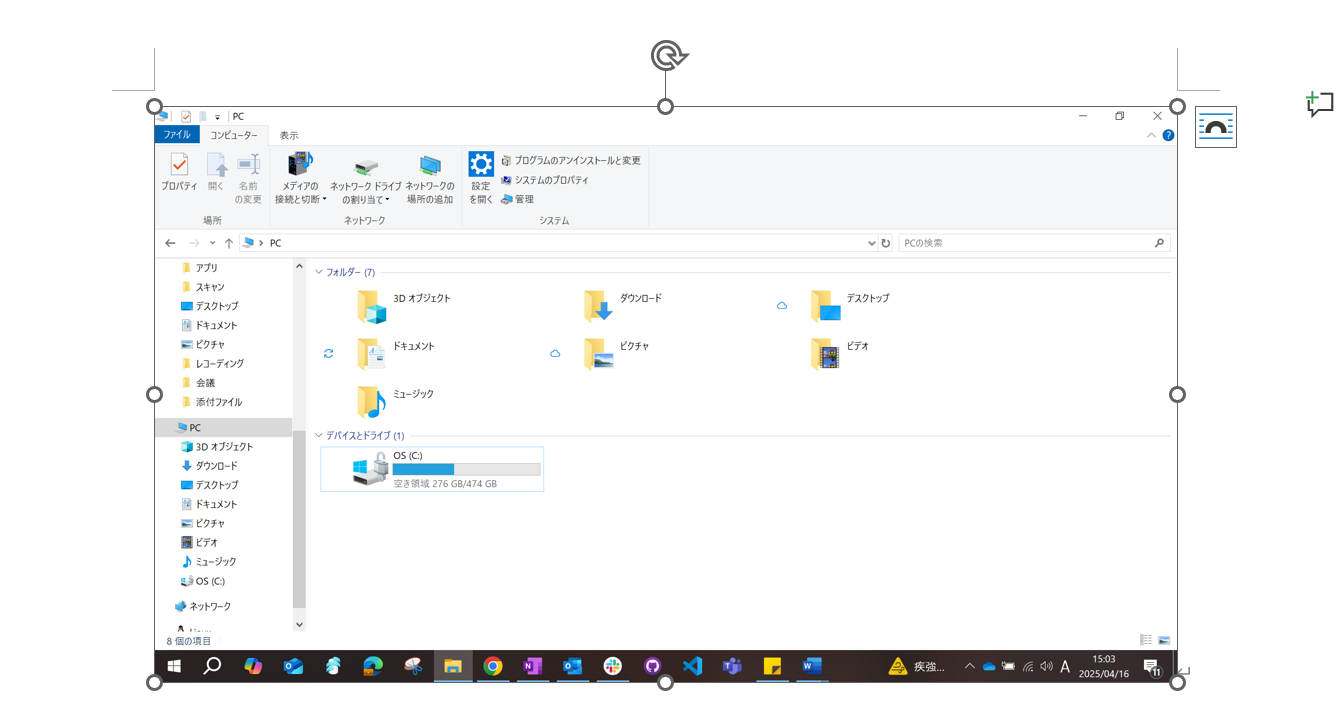Screen dimensions: 1342x703
Task: Click the Back navigation arrow
Action: [x=170, y=242]
